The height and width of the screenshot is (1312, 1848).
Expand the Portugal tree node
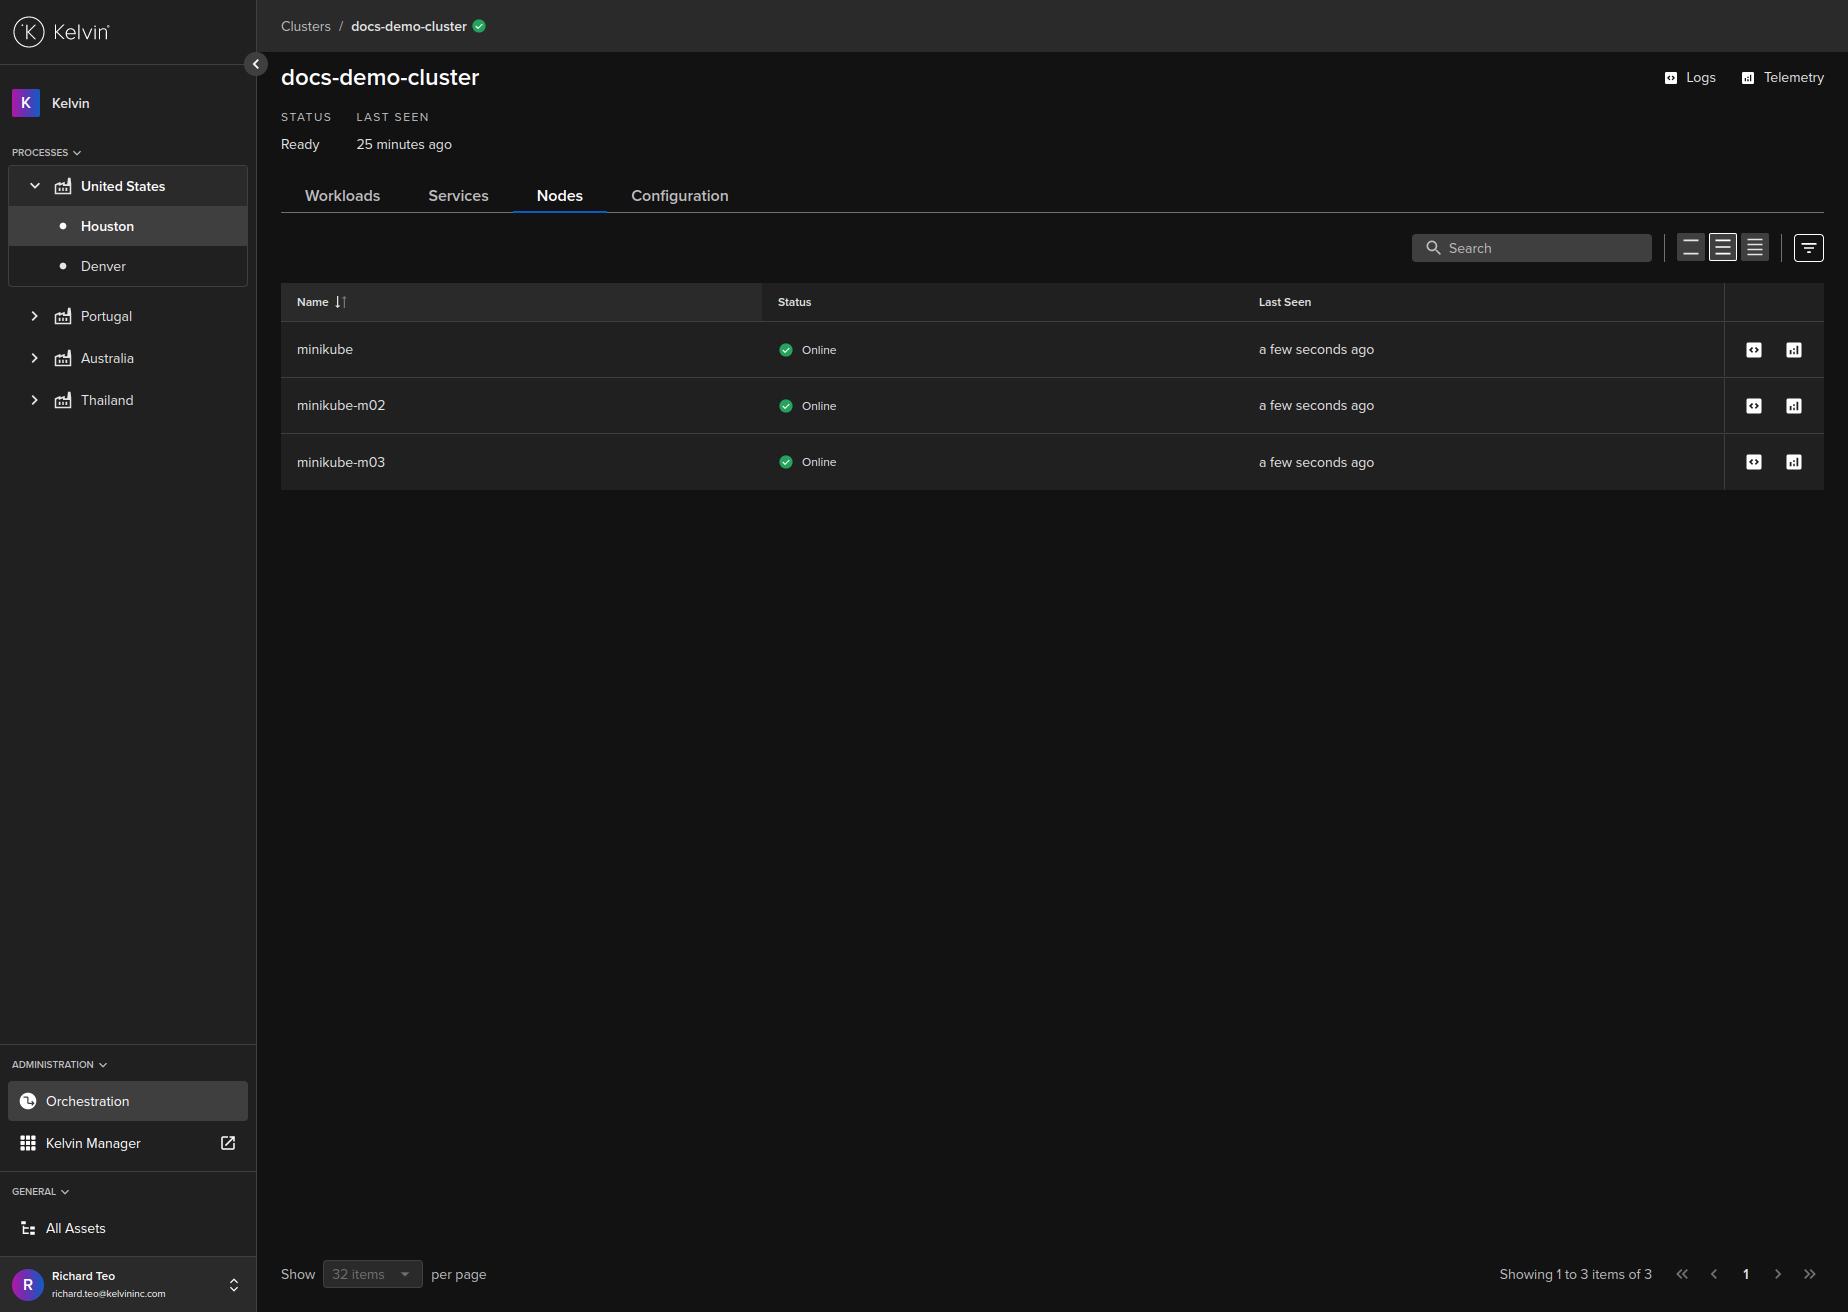pyautogui.click(x=35, y=316)
